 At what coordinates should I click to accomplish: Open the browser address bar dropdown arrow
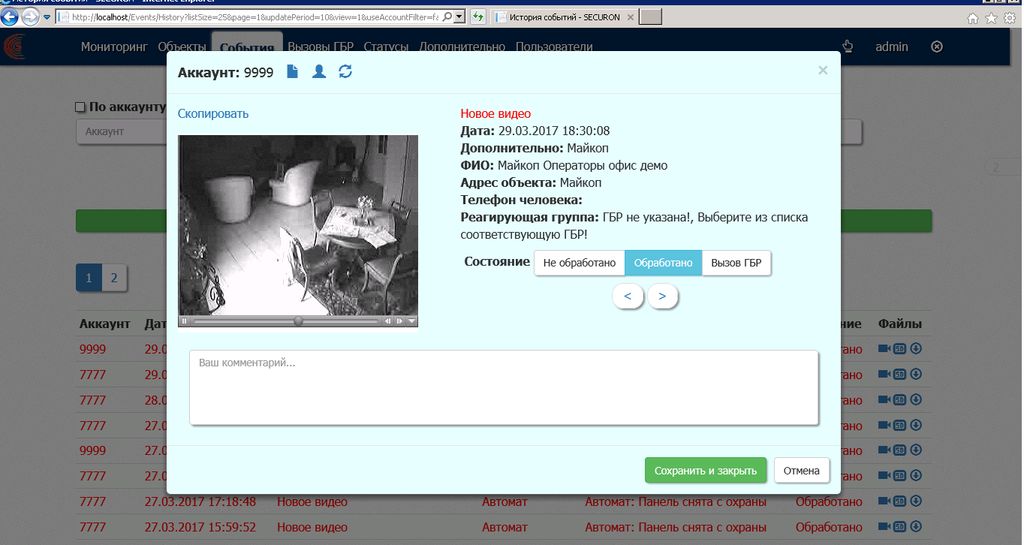pos(459,17)
